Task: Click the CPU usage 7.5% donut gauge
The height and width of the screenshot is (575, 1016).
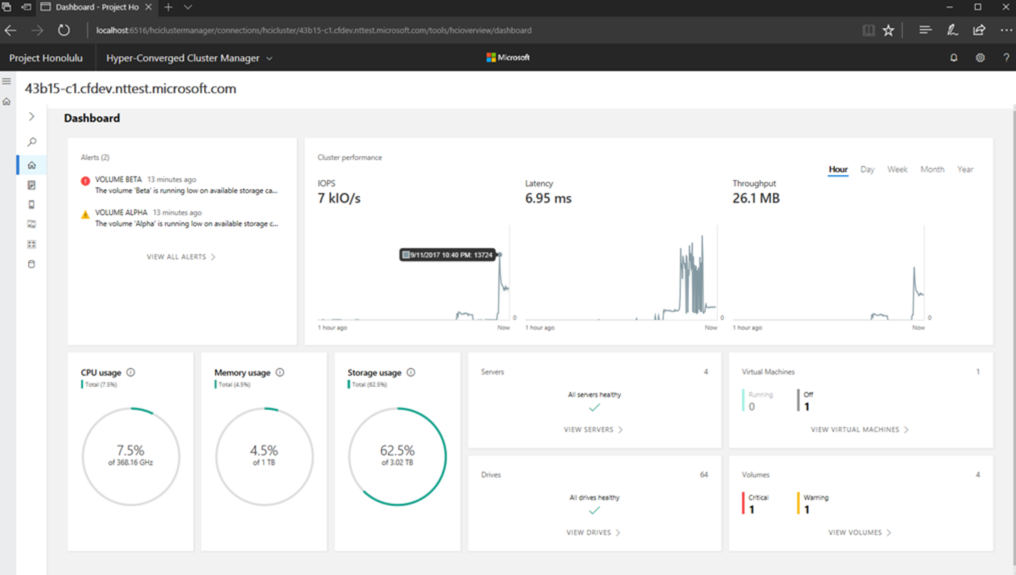Action: click(131, 456)
